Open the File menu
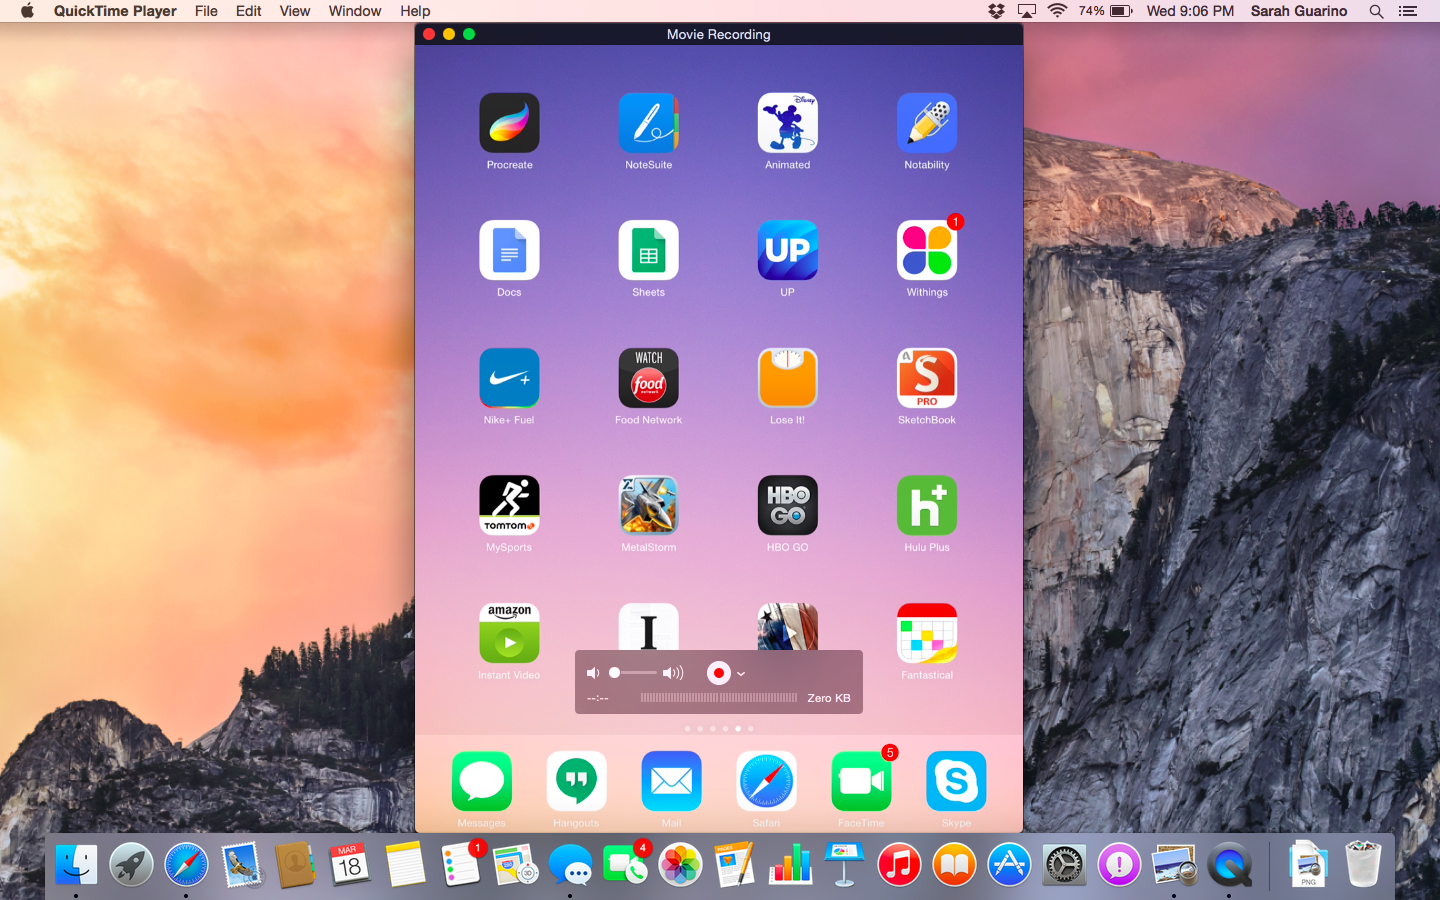This screenshot has width=1440, height=900. (206, 11)
